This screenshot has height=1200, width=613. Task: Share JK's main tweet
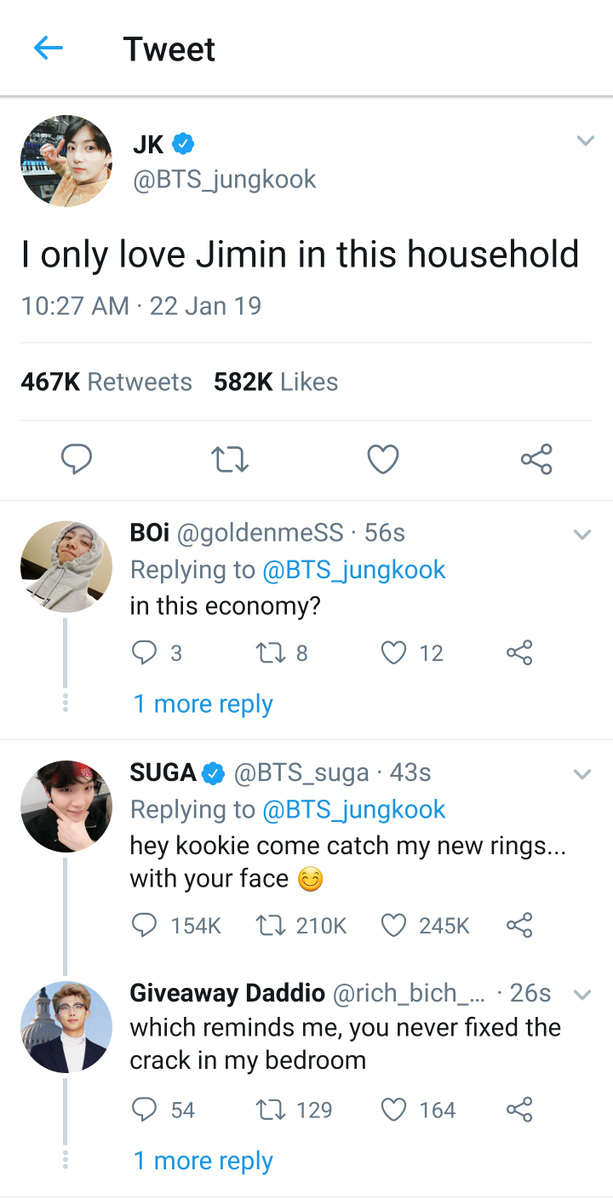[536, 459]
